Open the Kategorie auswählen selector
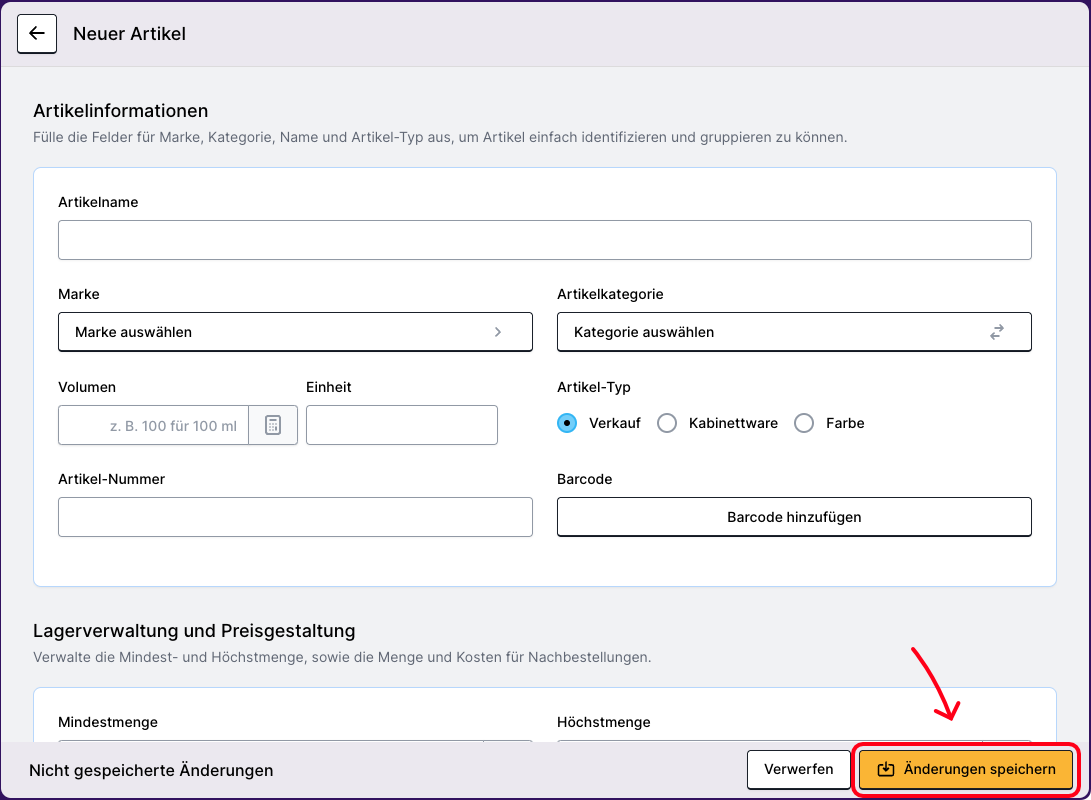Image resolution: width=1091 pixels, height=800 pixels. tap(794, 332)
